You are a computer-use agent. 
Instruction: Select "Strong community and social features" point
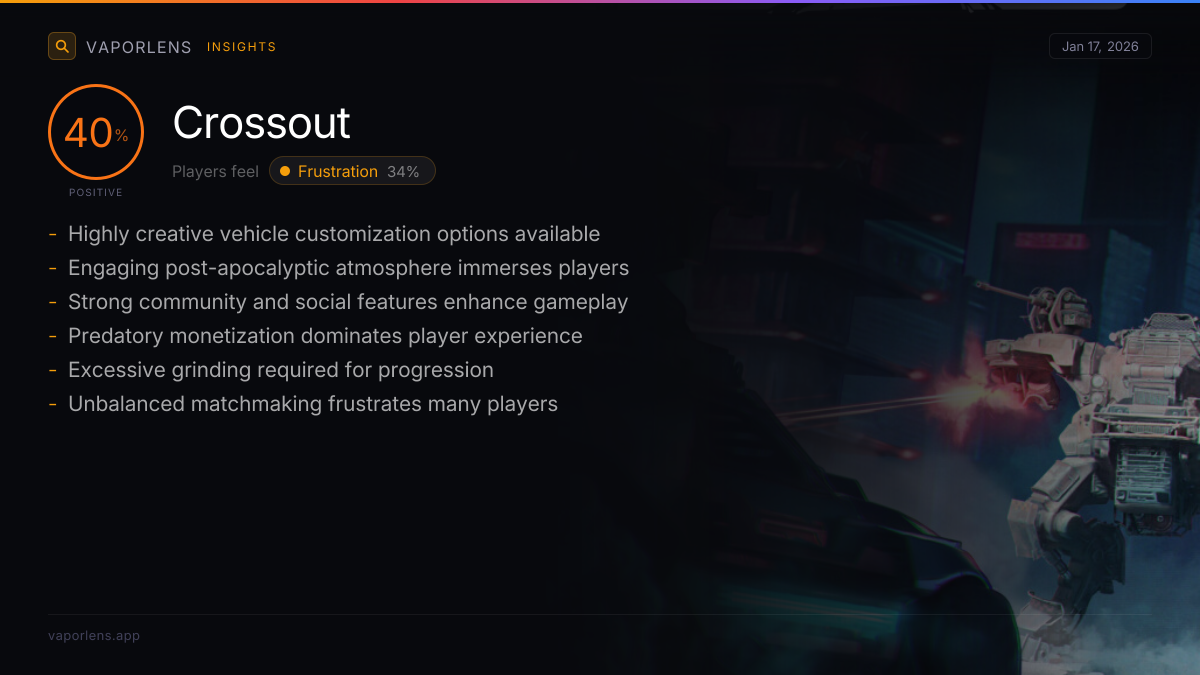(348, 302)
